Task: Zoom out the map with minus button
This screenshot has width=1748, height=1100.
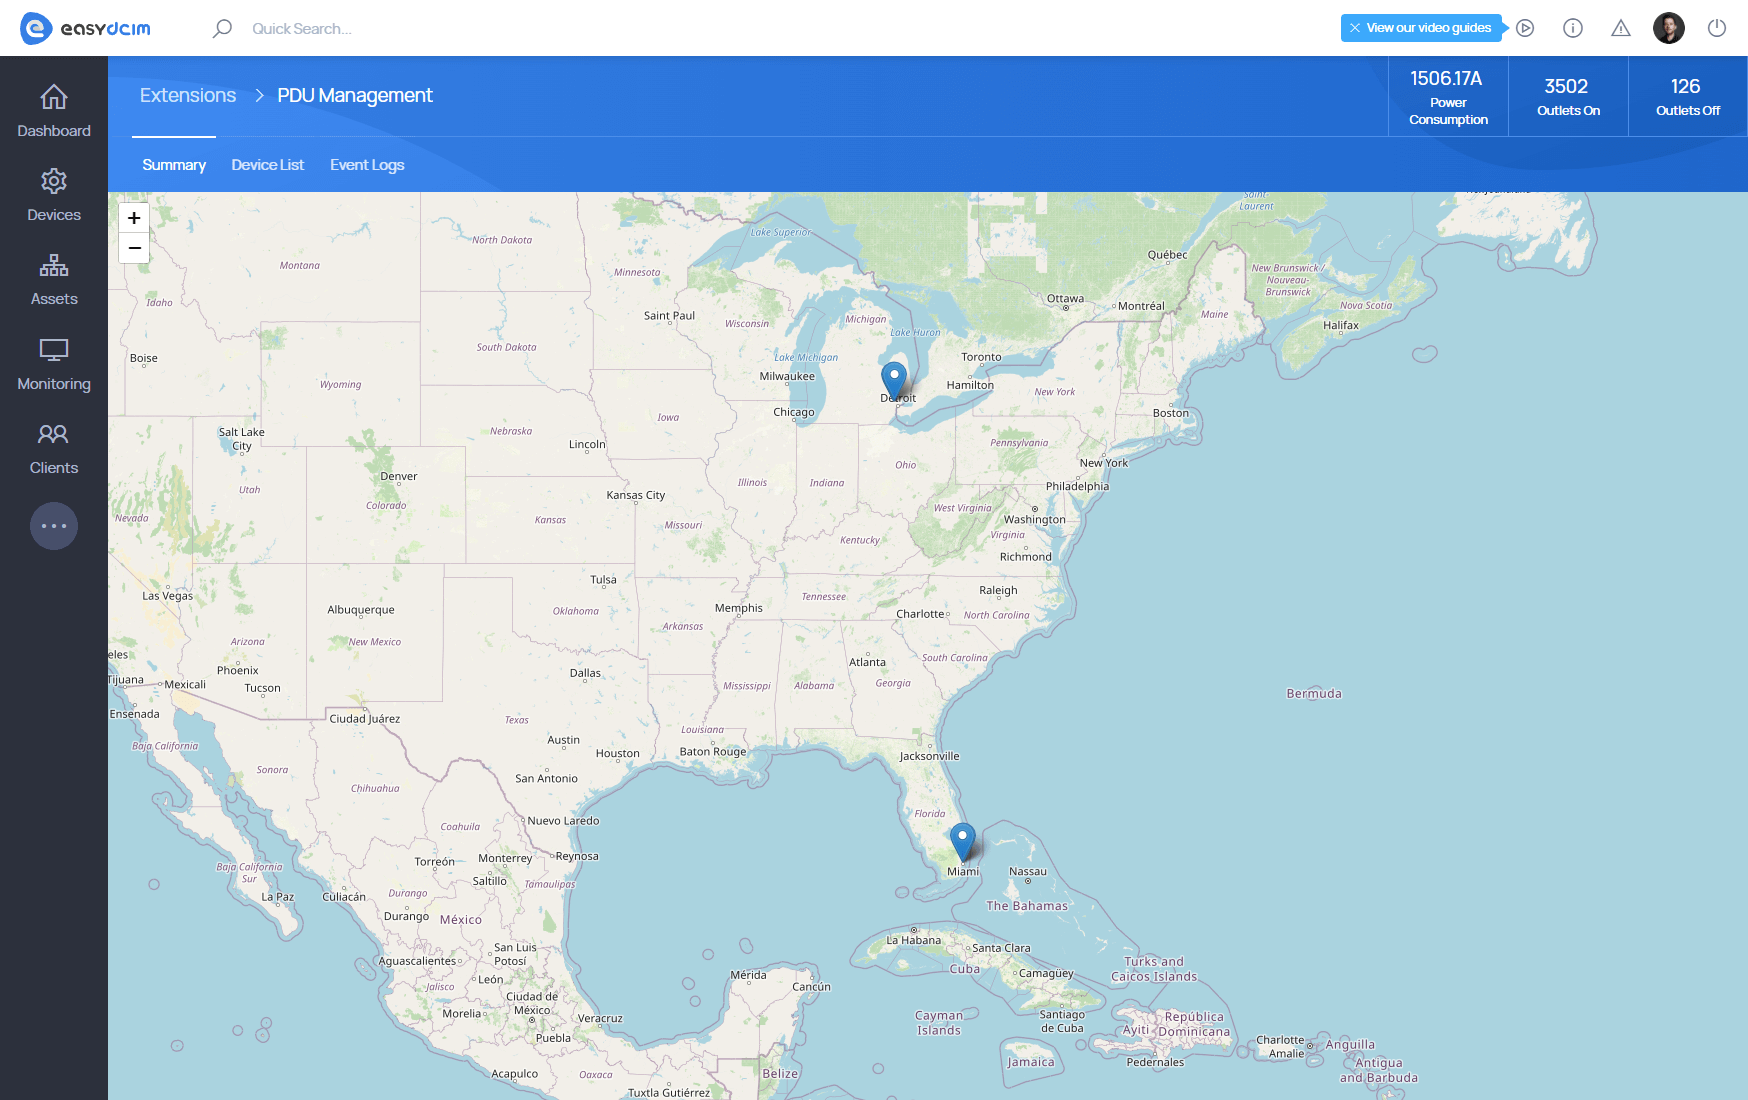Action: pos(134,248)
